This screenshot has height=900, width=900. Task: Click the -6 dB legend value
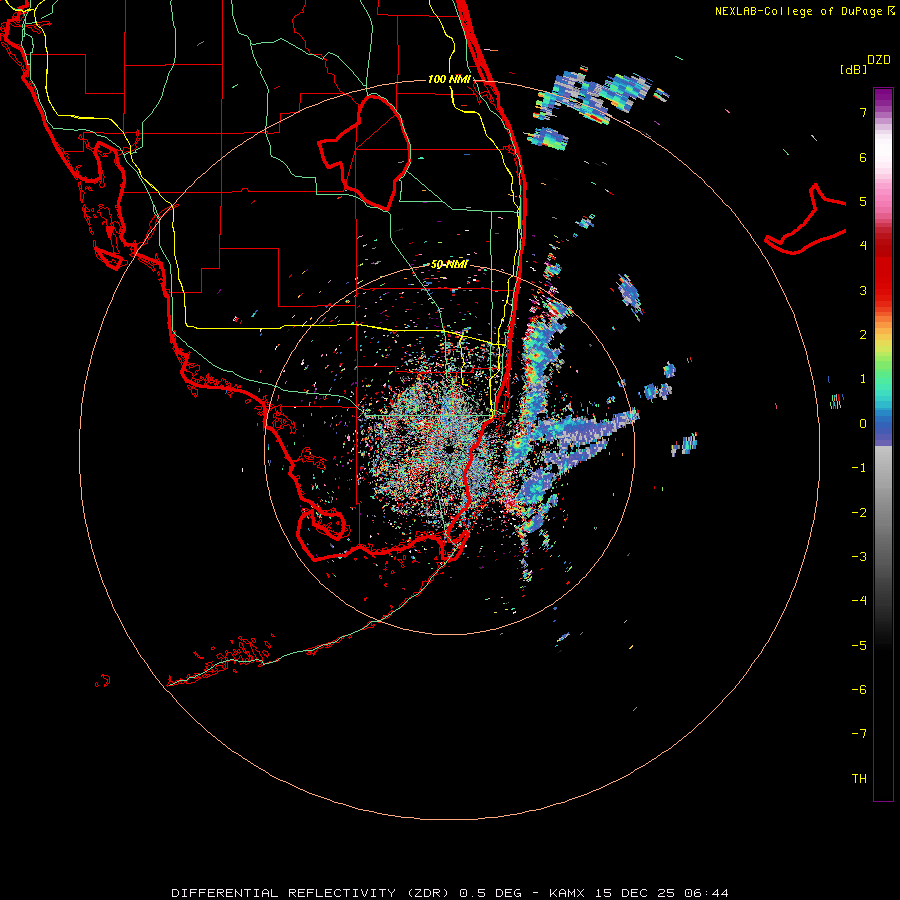tap(859, 690)
